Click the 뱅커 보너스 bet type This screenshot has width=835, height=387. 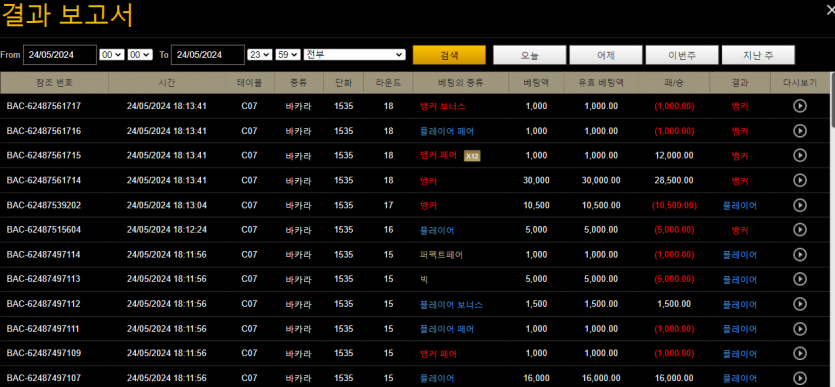click(443, 106)
